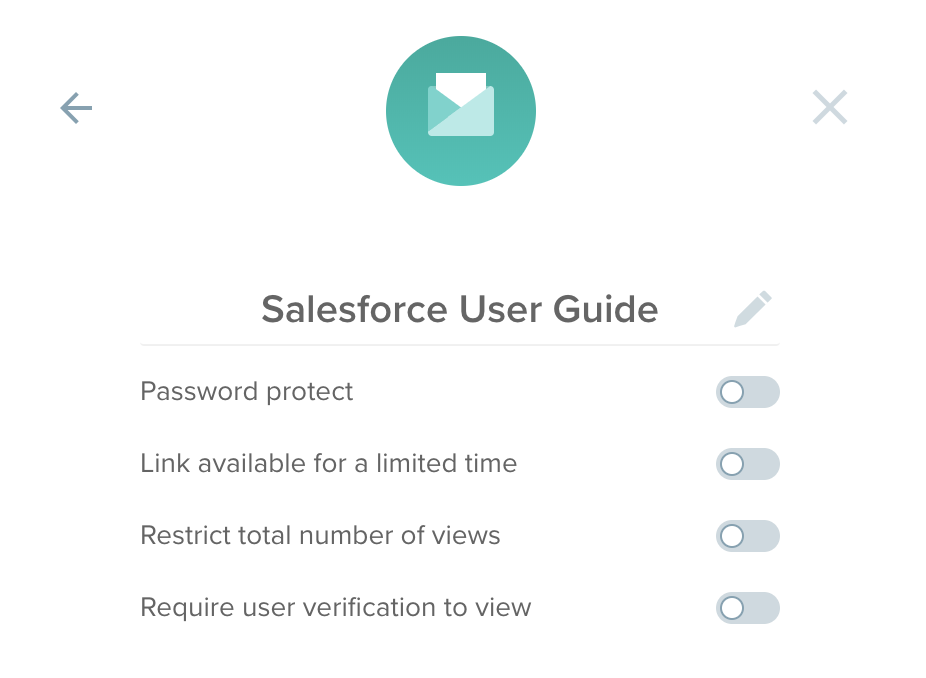926x678 pixels.
Task: Click the knob of the Password protect switch
Action: 732,392
